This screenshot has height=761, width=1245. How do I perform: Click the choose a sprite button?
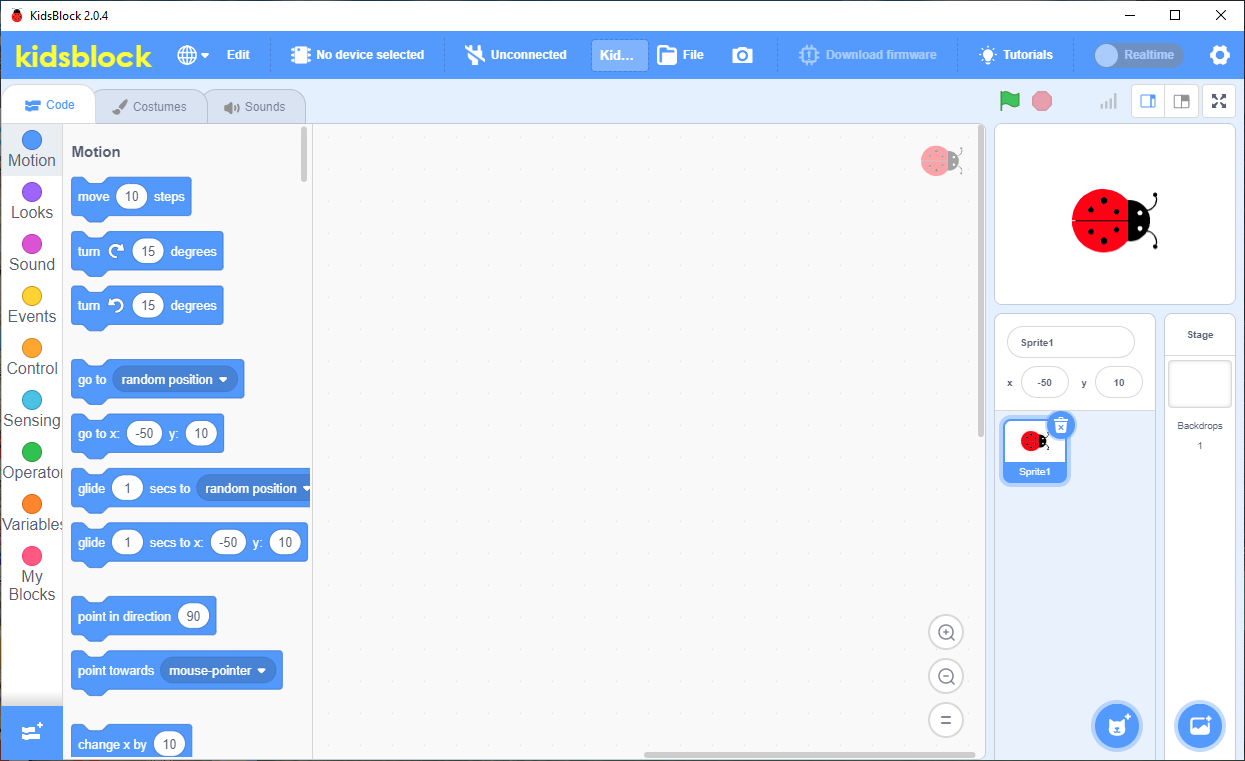click(1117, 725)
